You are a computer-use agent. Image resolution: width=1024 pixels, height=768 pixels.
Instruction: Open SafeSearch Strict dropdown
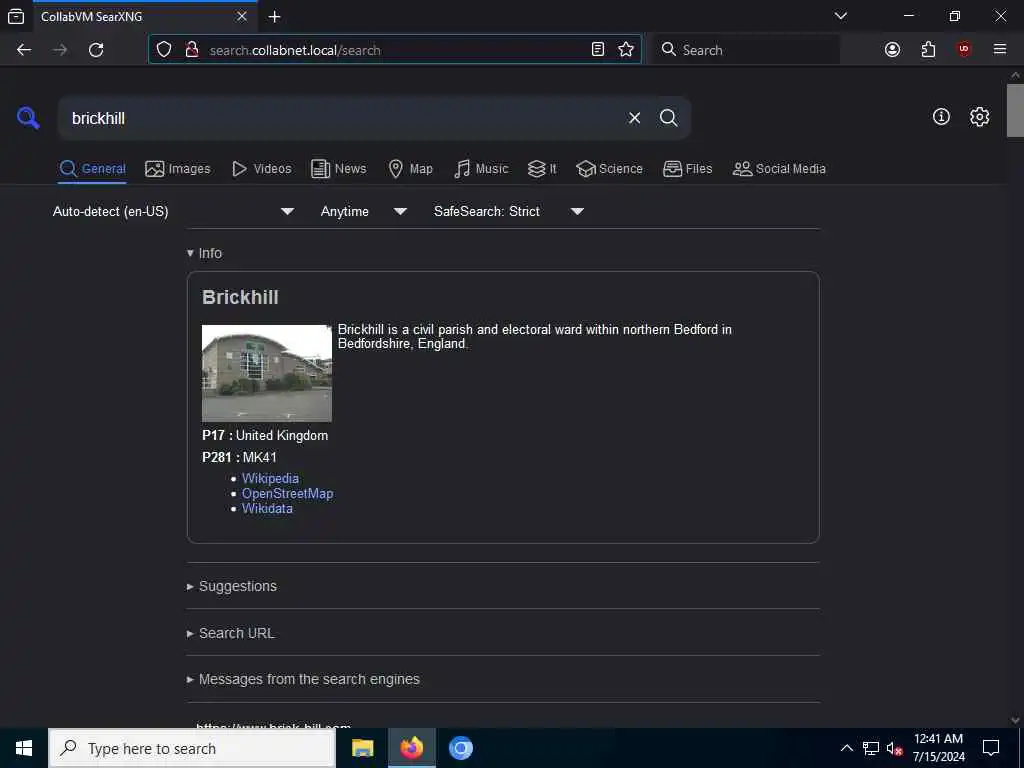pyautogui.click(x=509, y=212)
